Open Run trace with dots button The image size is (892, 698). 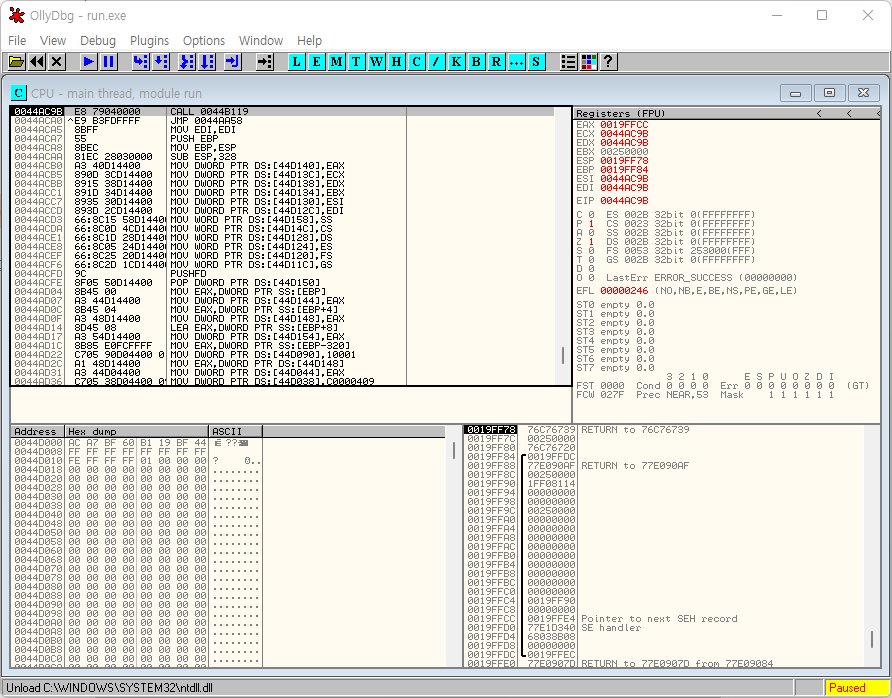(516, 61)
